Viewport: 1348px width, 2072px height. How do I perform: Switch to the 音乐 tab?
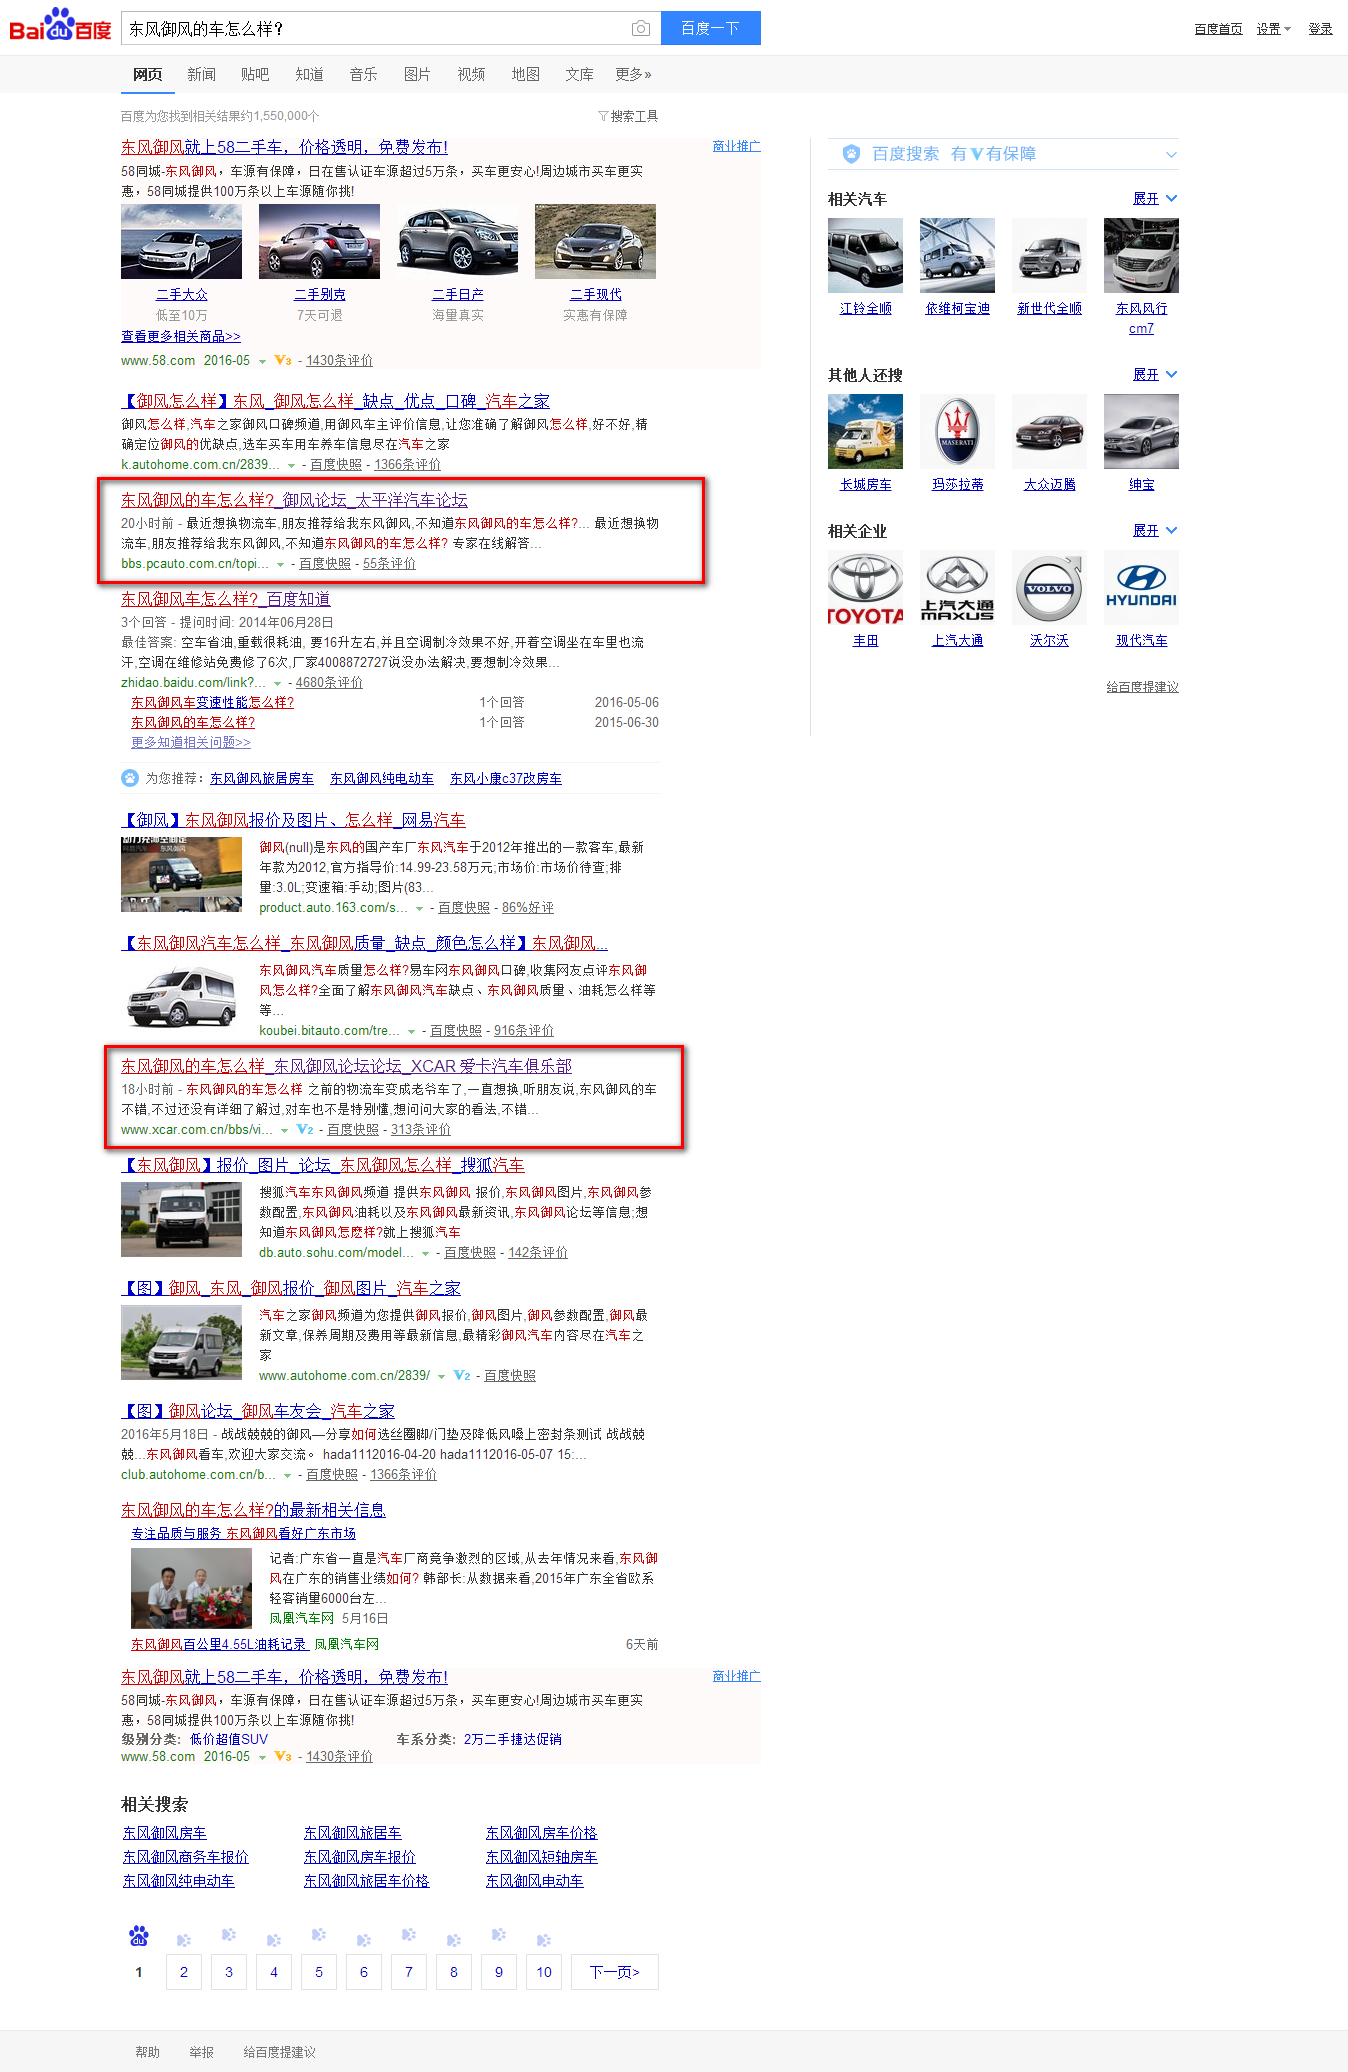363,75
